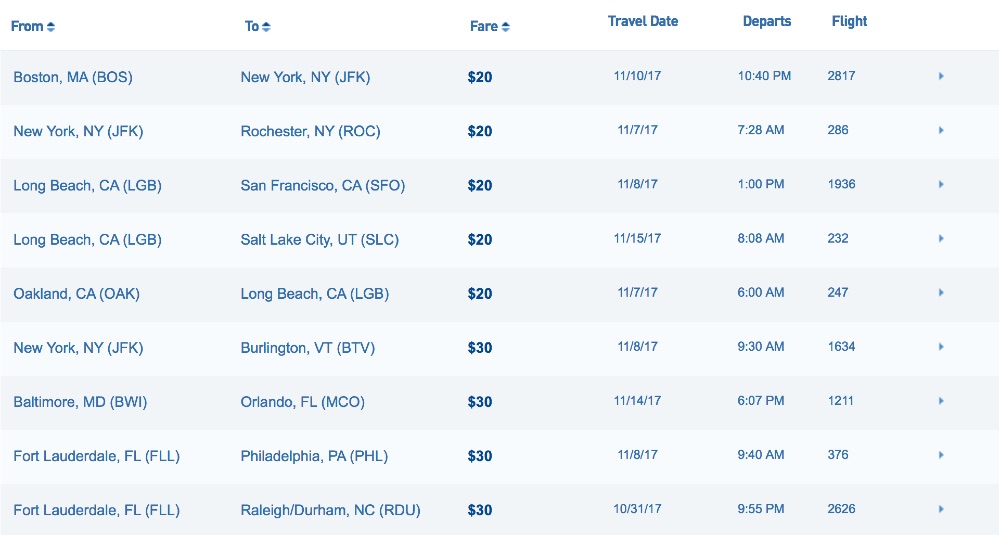
Task: Click arrow for Raleigh/Durham flight 2626
Action: click(941, 509)
